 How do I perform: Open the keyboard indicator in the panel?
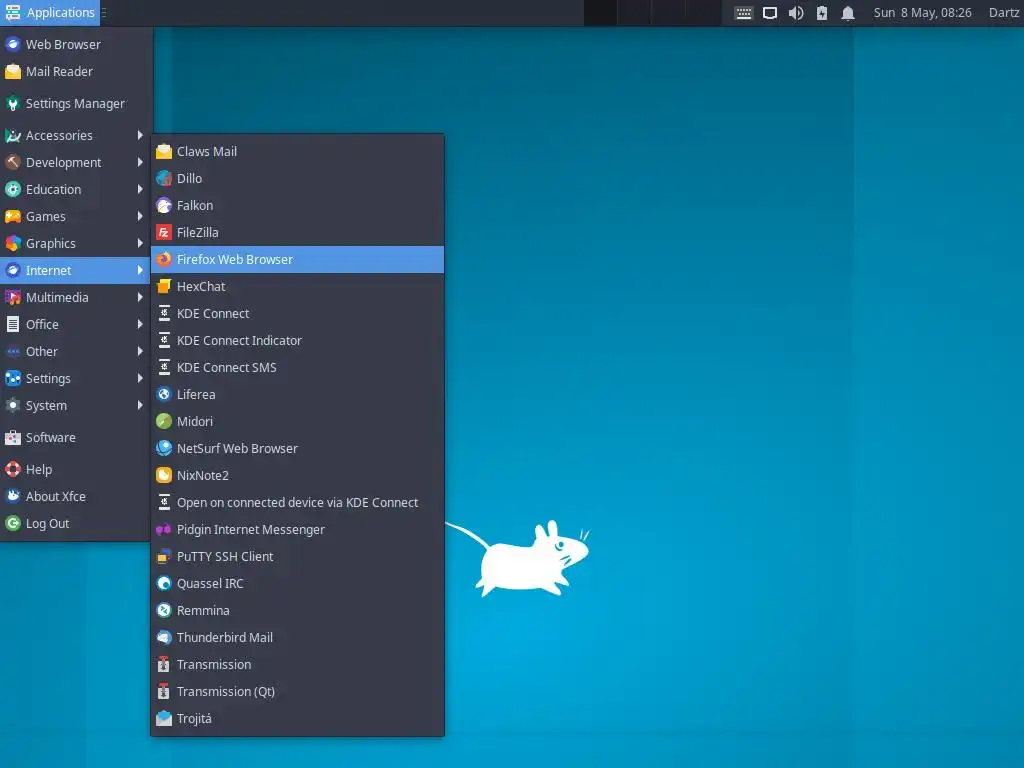(x=743, y=13)
